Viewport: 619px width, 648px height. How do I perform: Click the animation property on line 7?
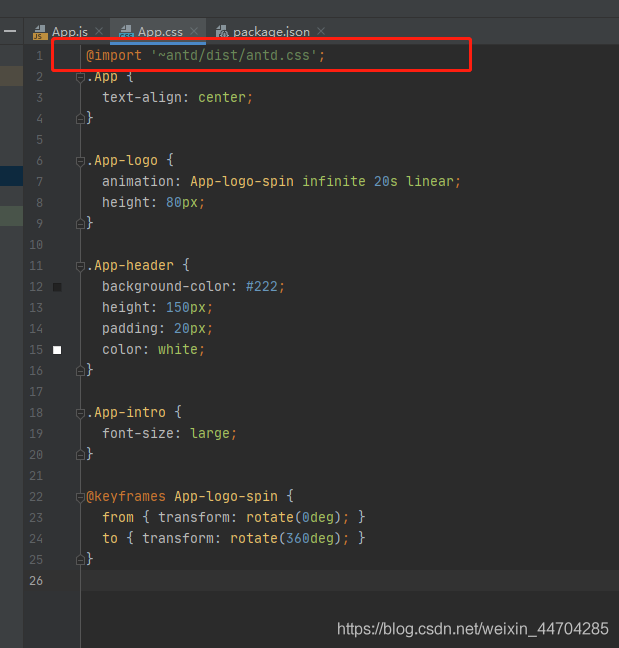(x=138, y=182)
